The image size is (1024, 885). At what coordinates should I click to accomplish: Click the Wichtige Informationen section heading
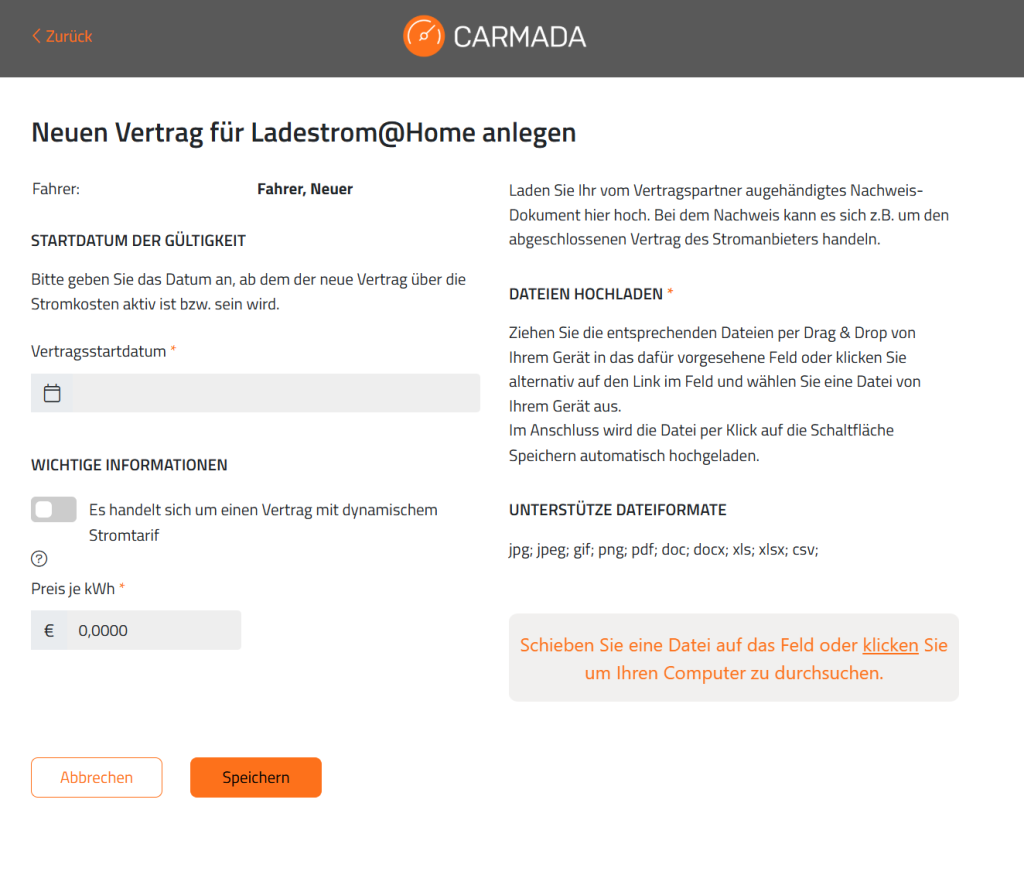click(x=129, y=465)
